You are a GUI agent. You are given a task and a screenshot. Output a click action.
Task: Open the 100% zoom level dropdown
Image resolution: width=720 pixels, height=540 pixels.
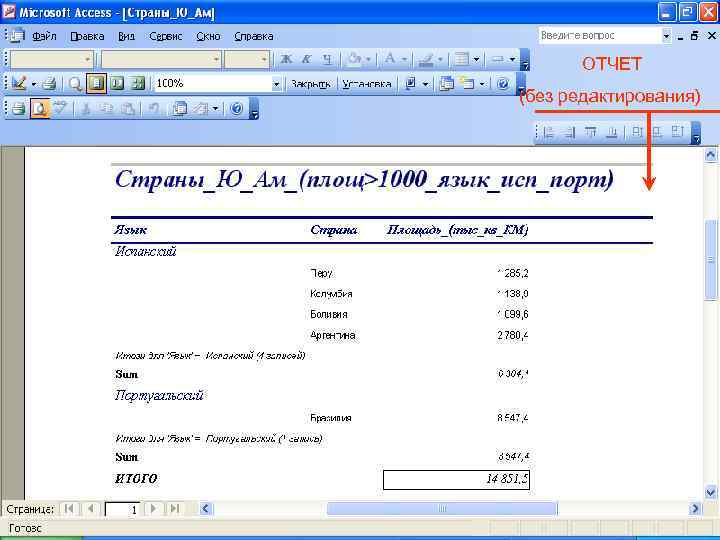click(x=276, y=84)
